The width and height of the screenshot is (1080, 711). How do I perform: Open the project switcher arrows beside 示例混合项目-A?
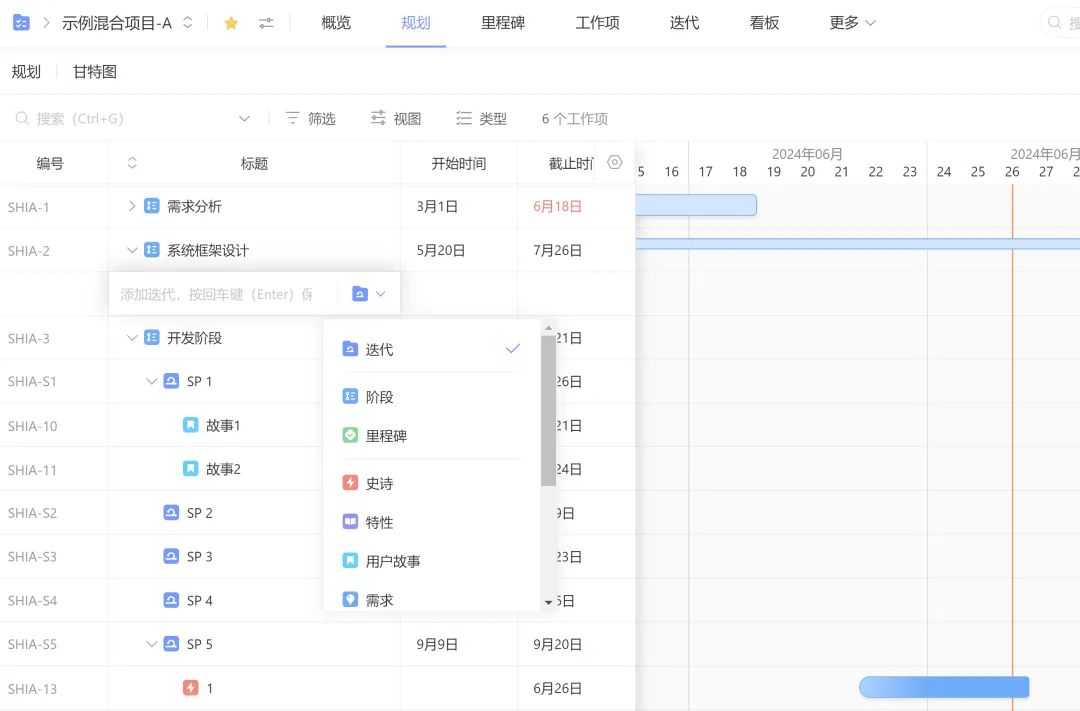pos(187,23)
